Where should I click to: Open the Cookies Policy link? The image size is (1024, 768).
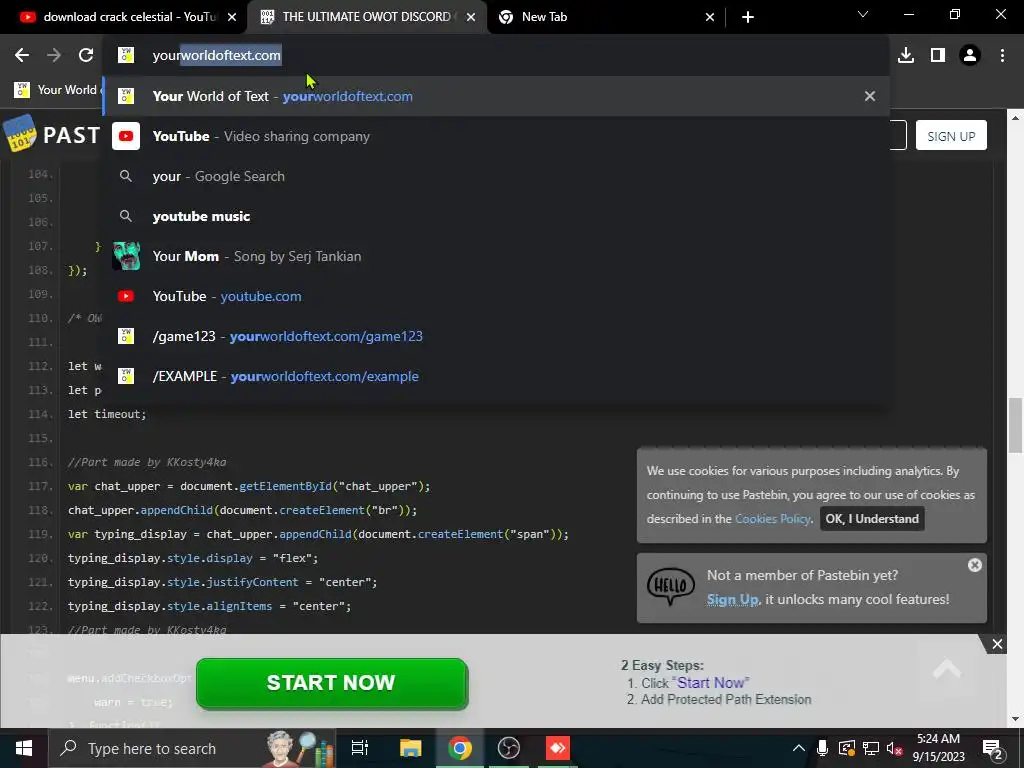pos(773,519)
